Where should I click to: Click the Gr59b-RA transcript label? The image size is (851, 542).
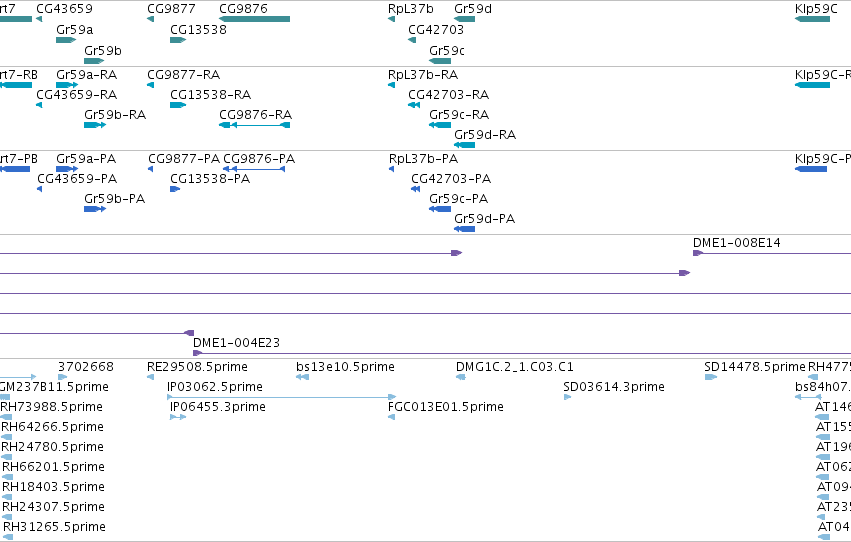point(115,114)
